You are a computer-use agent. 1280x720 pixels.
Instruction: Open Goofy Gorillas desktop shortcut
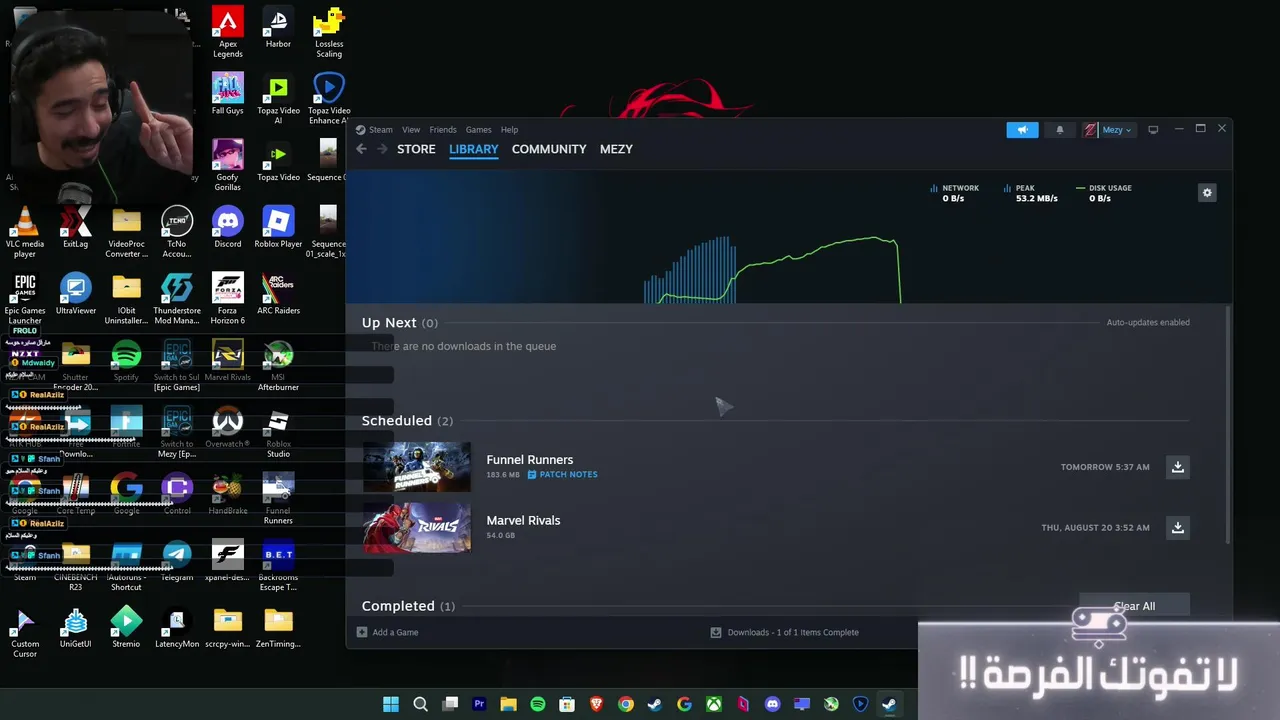tap(228, 166)
